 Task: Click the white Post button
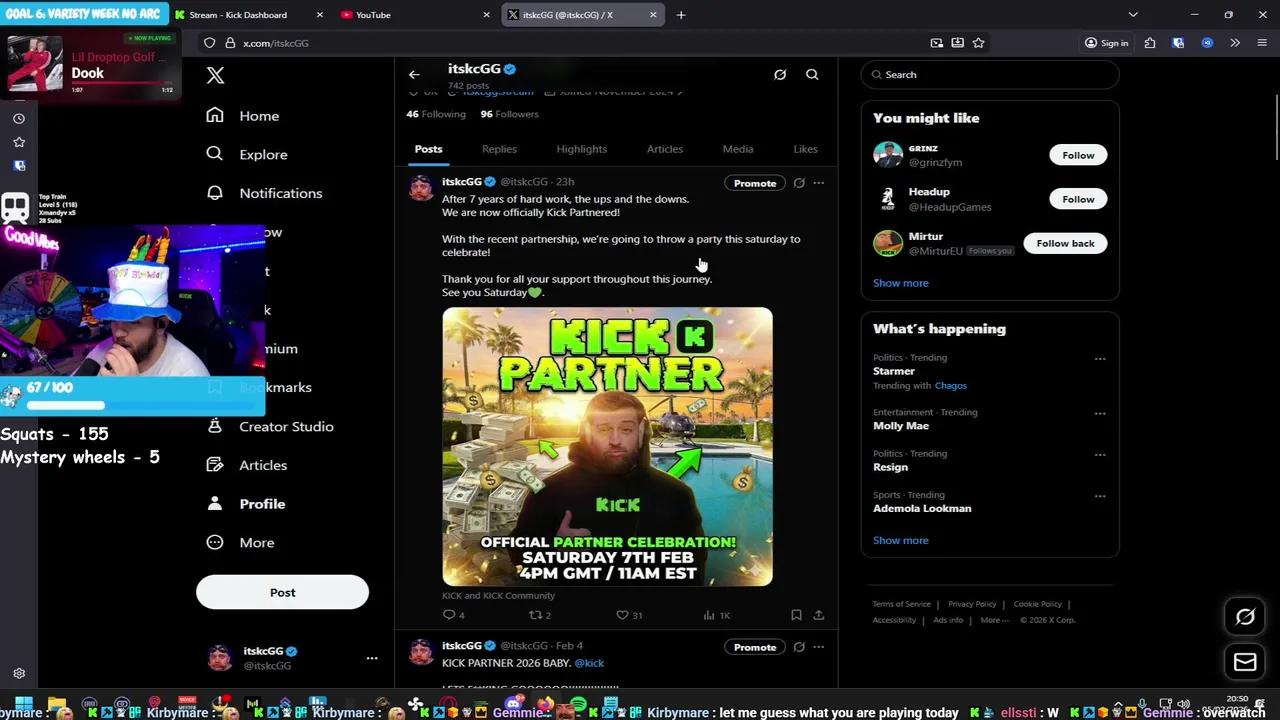(282, 592)
